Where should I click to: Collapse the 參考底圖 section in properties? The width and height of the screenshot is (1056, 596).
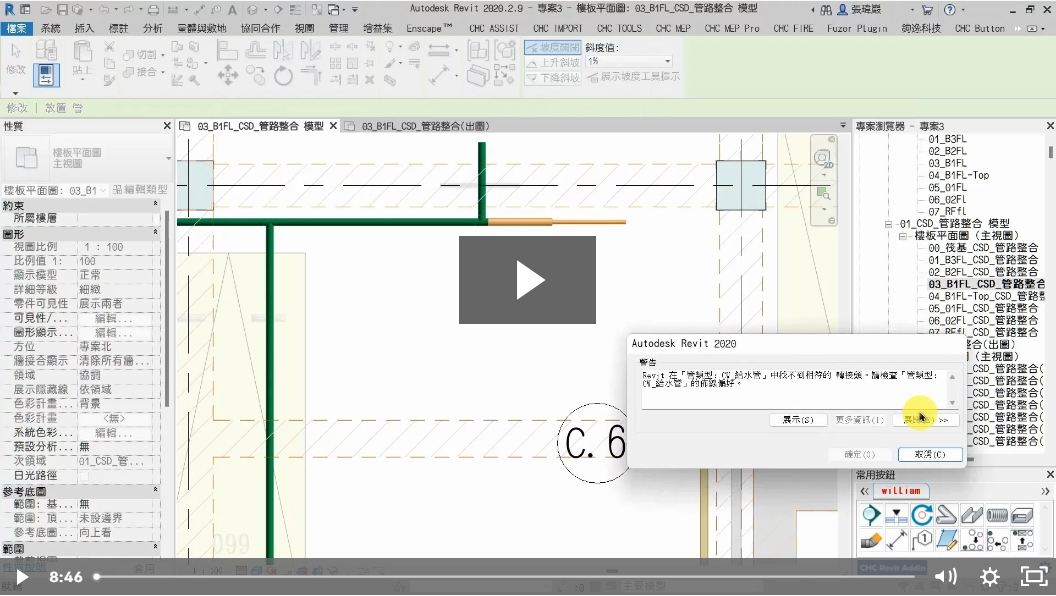pyautogui.click(x=156, y=490)
